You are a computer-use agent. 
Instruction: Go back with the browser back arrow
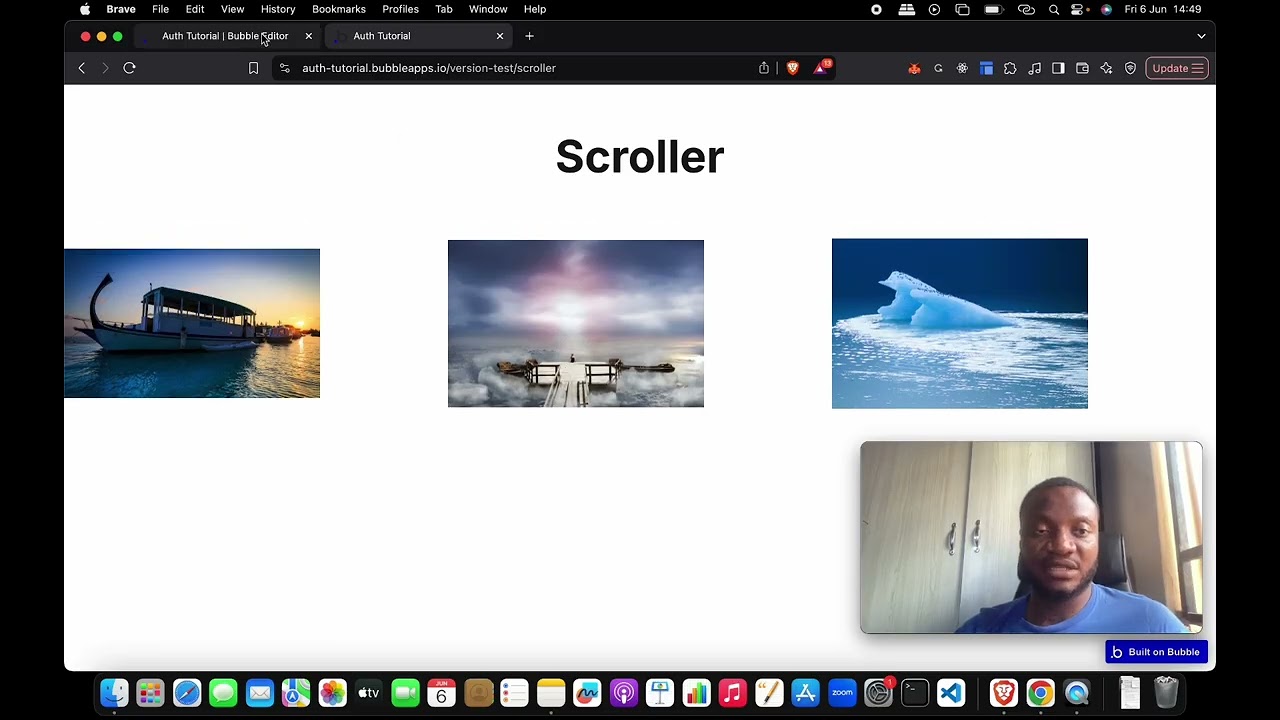[82, 68]
